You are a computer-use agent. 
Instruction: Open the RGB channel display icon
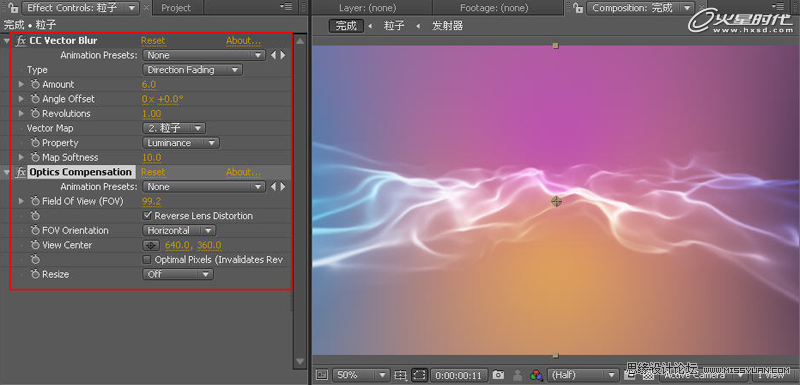(x=536, y=375)
